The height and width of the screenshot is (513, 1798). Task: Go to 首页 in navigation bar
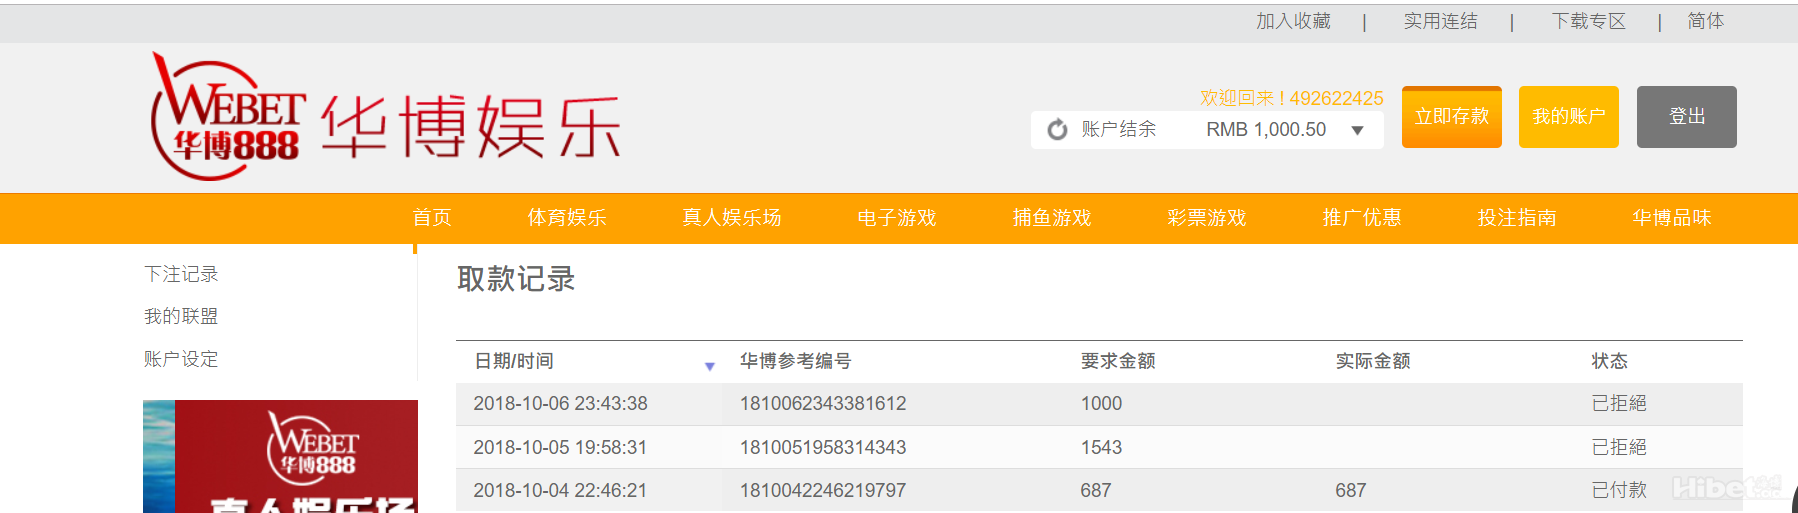click(432, 218)
